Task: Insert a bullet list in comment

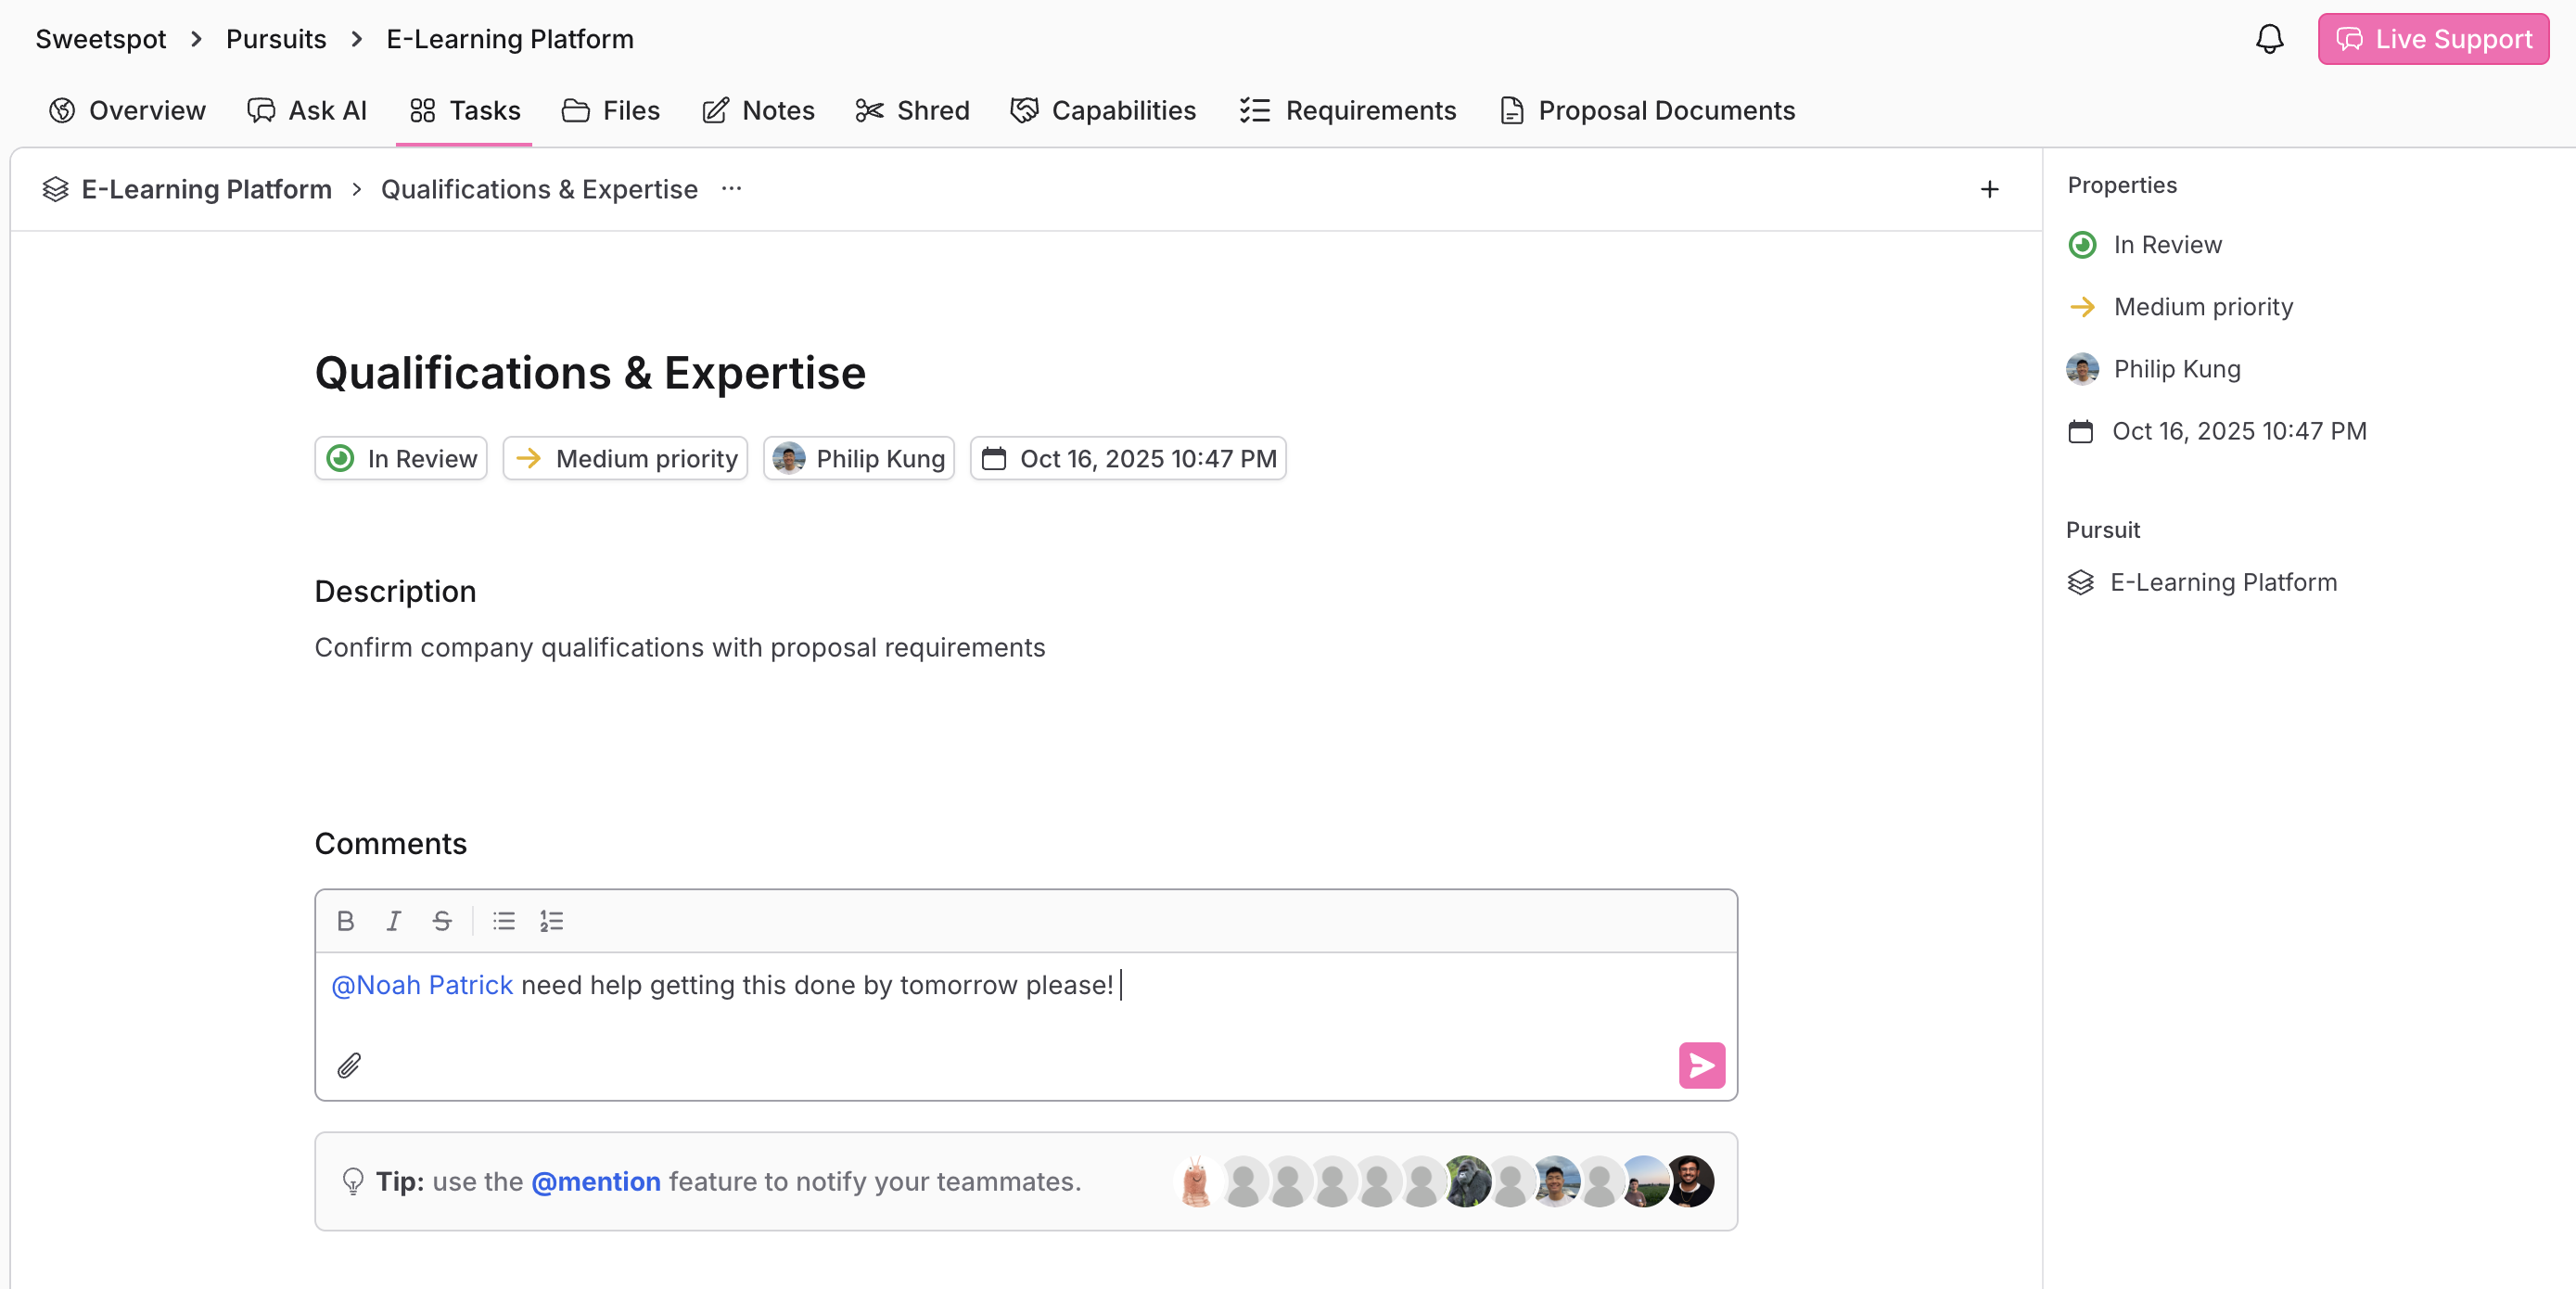Action: tap(503, 921)
